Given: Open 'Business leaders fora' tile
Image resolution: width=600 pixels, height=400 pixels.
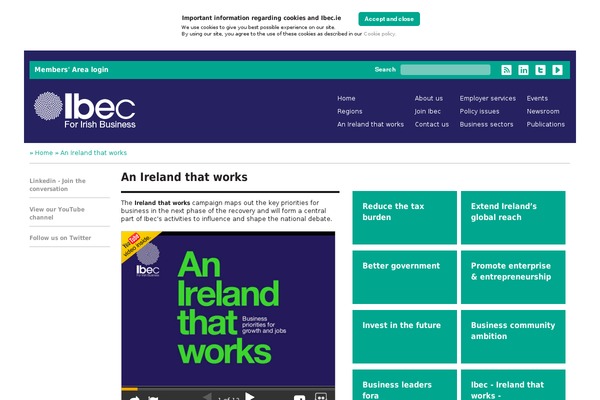Looking at the screenshot, I should point(404,385).
